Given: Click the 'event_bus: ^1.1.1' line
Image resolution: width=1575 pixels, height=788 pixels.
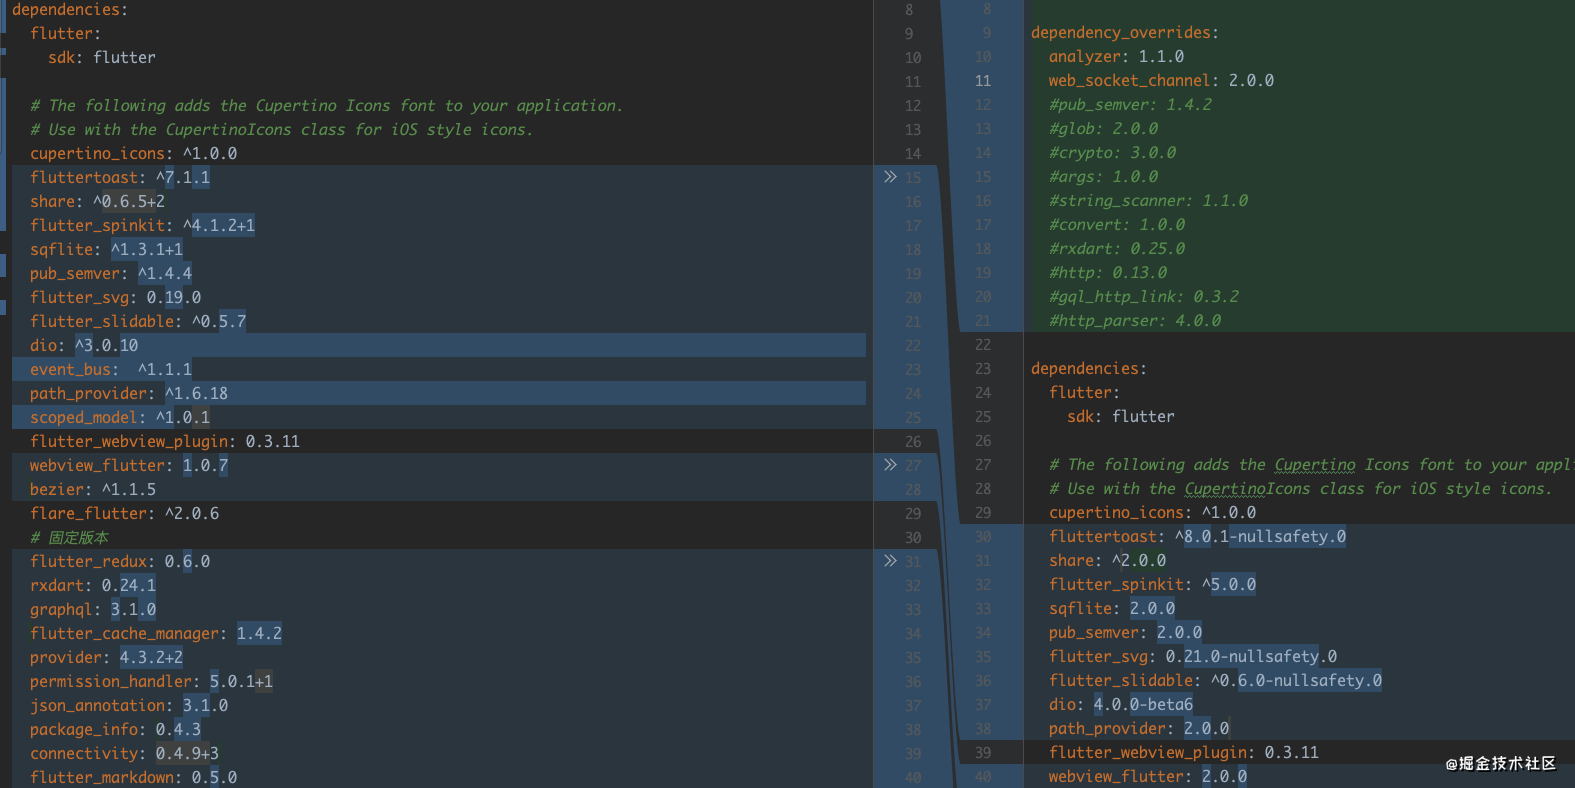Looking at the screenshot, I should pyautogui.click(x=111, y=369).
